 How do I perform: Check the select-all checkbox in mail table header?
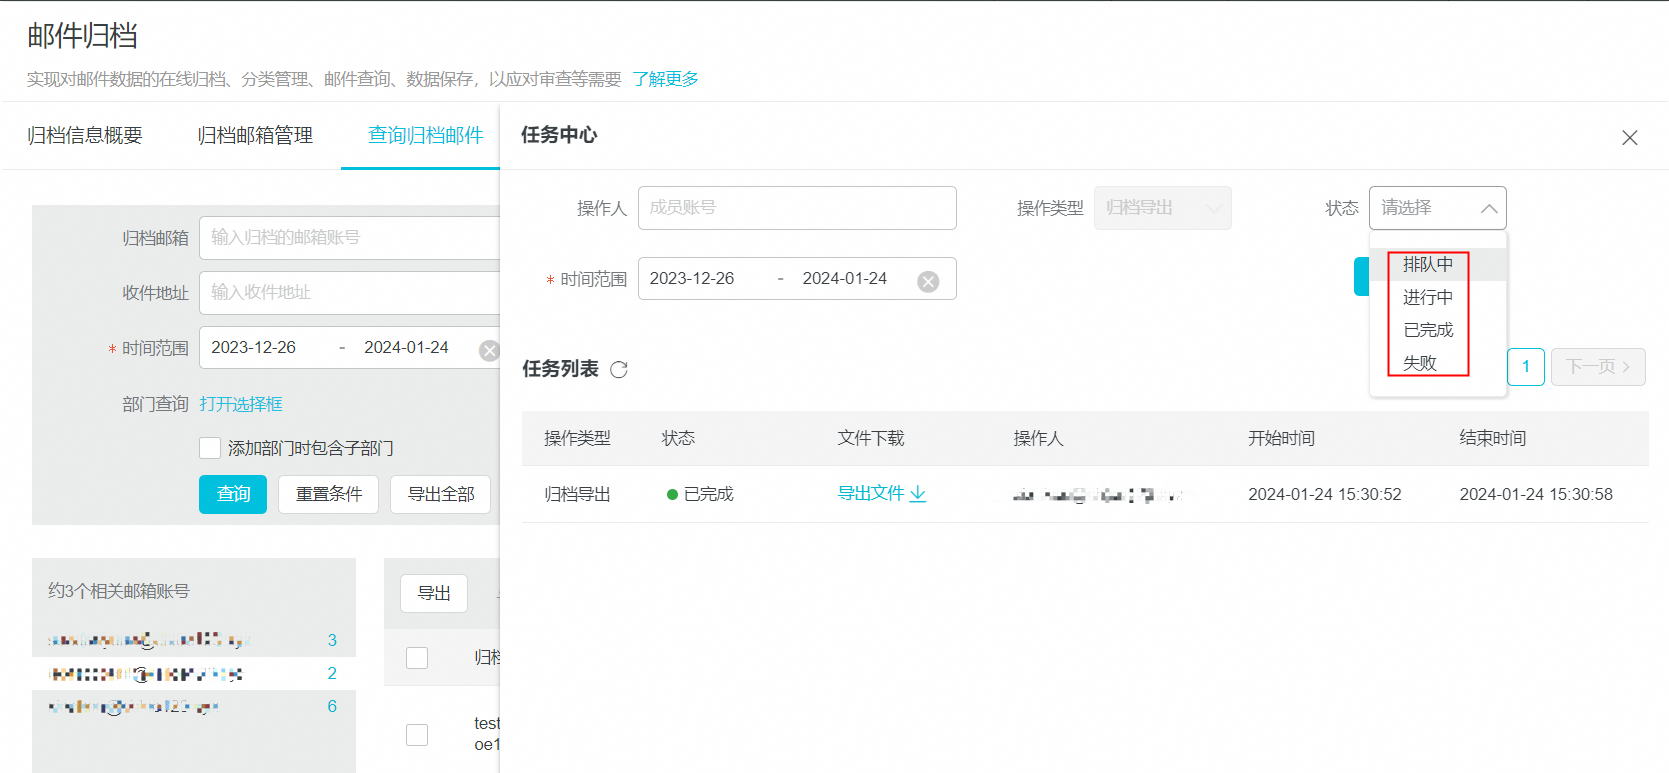(417, 657)
